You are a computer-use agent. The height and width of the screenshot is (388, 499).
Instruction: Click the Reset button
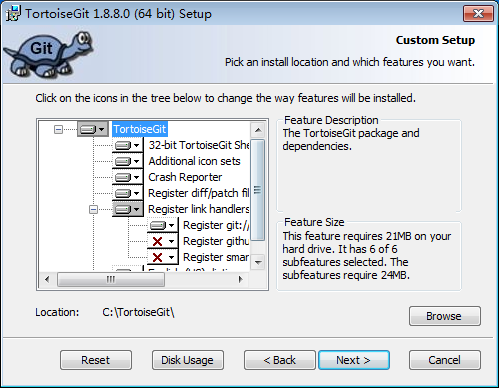[x=96, y=360]
